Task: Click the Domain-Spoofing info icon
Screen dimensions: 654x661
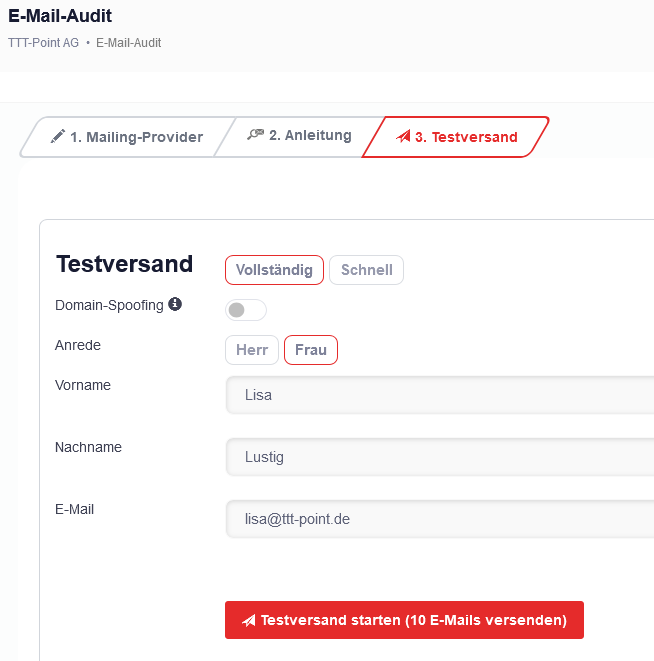Action: click(x=175, y=304)
